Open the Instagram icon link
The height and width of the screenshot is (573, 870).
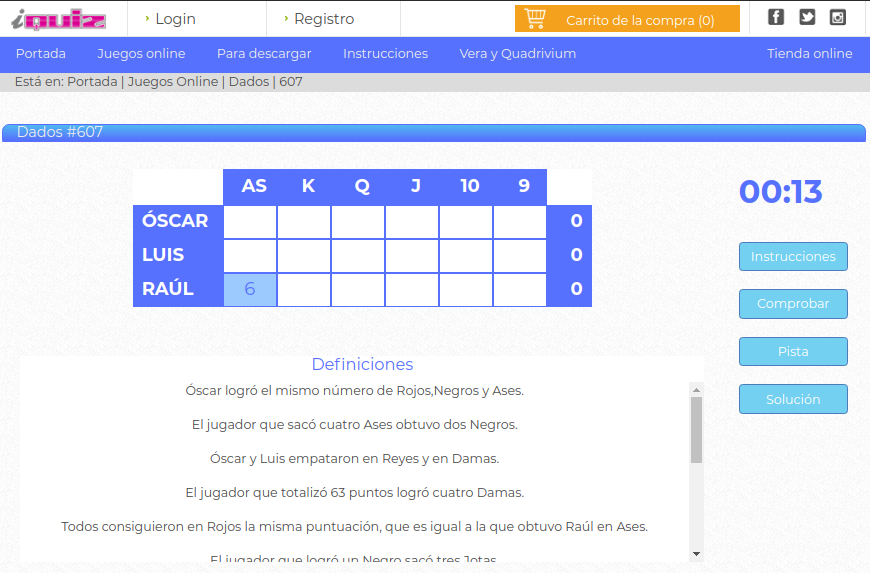tap(837, 17)
